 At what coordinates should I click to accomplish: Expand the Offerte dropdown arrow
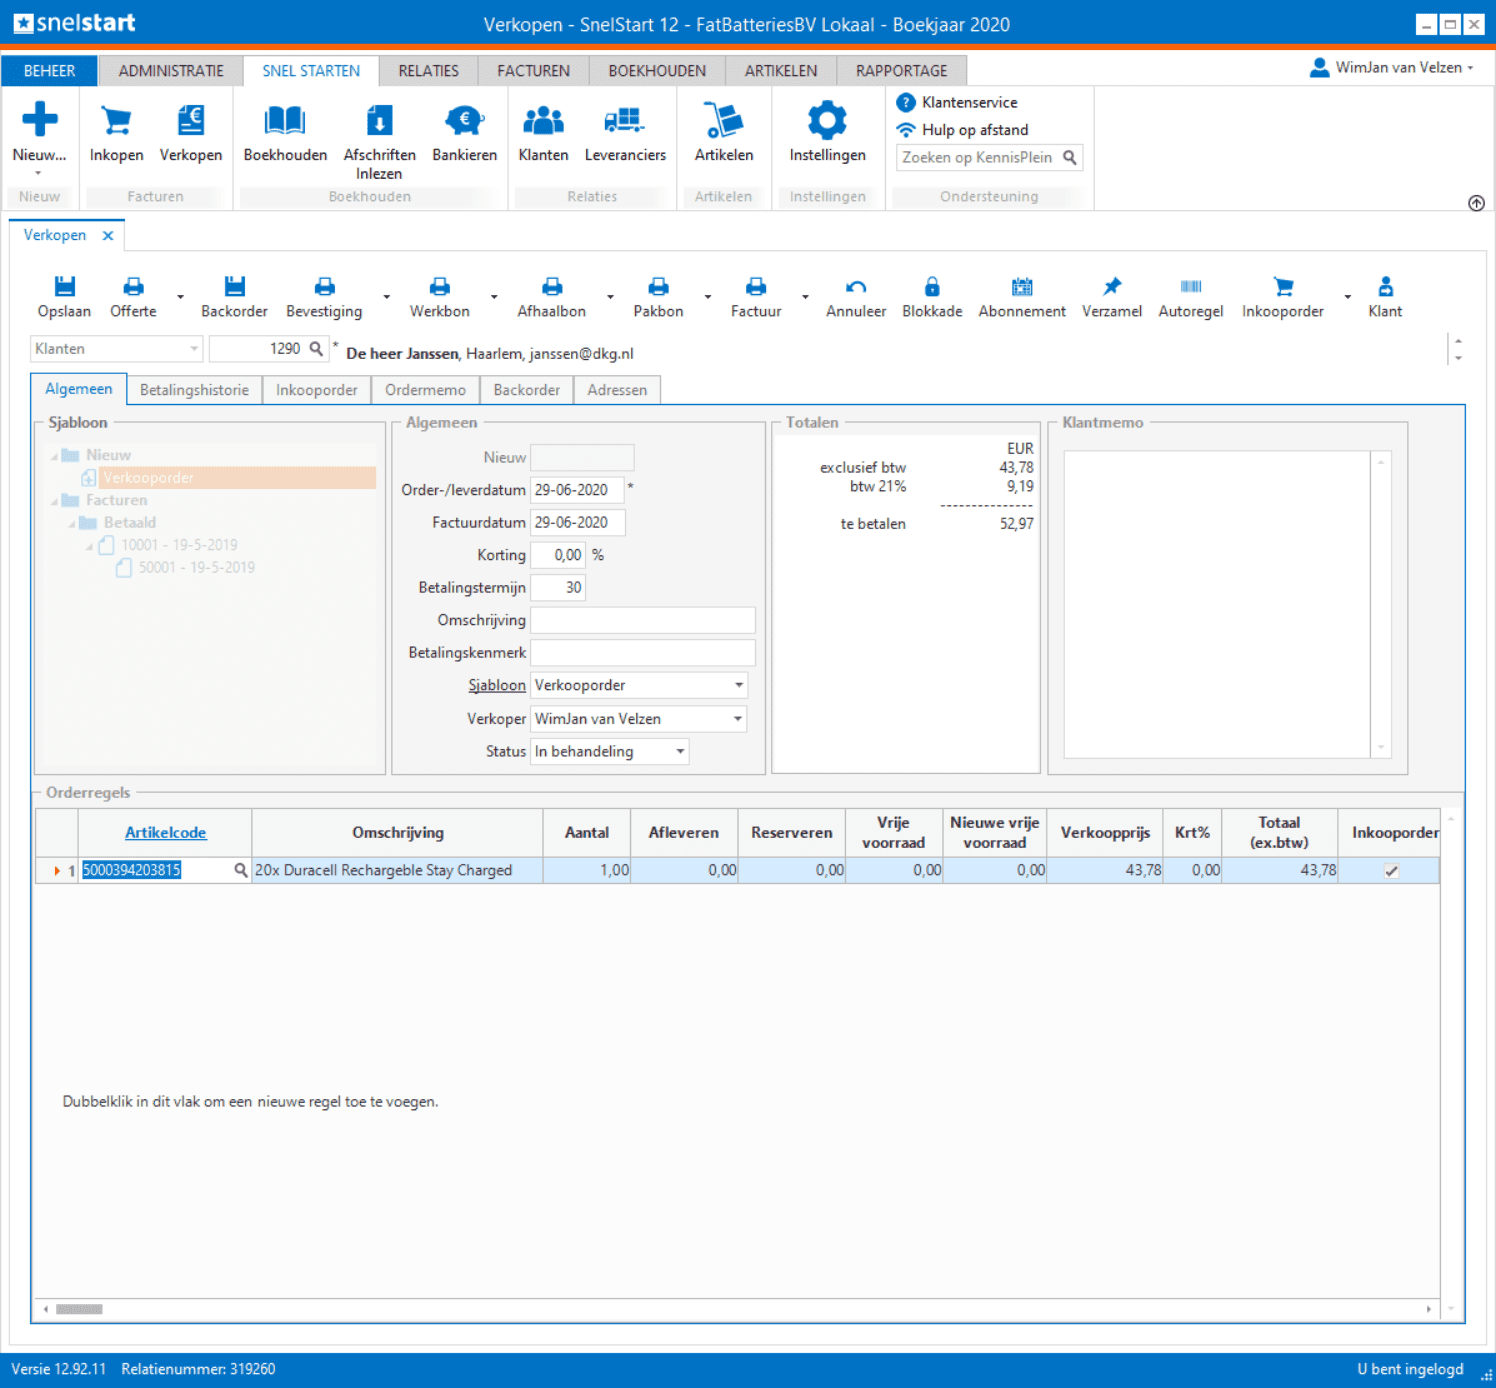(180, 297)
